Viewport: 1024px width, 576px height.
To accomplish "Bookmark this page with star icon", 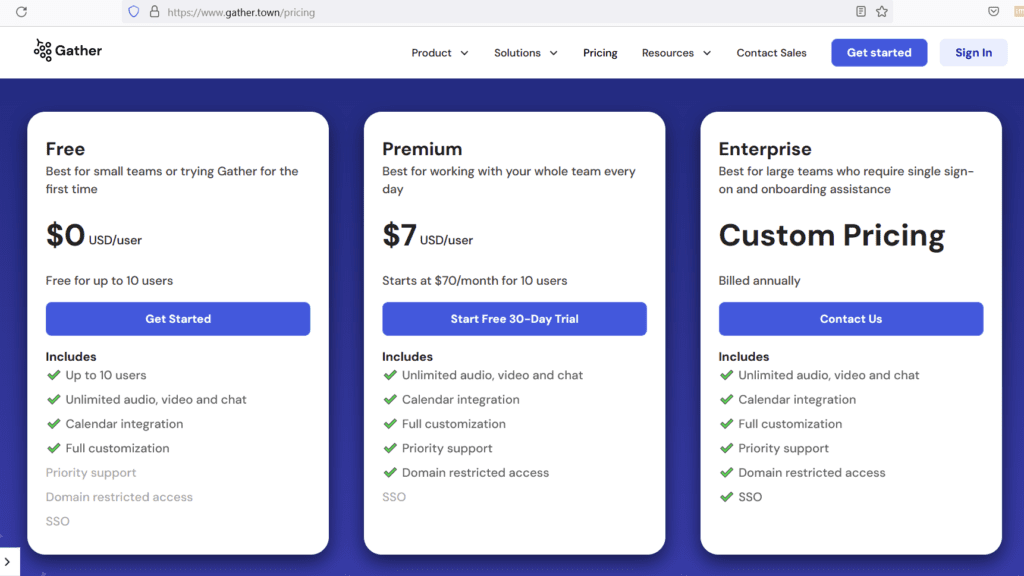I will (882, 12).
